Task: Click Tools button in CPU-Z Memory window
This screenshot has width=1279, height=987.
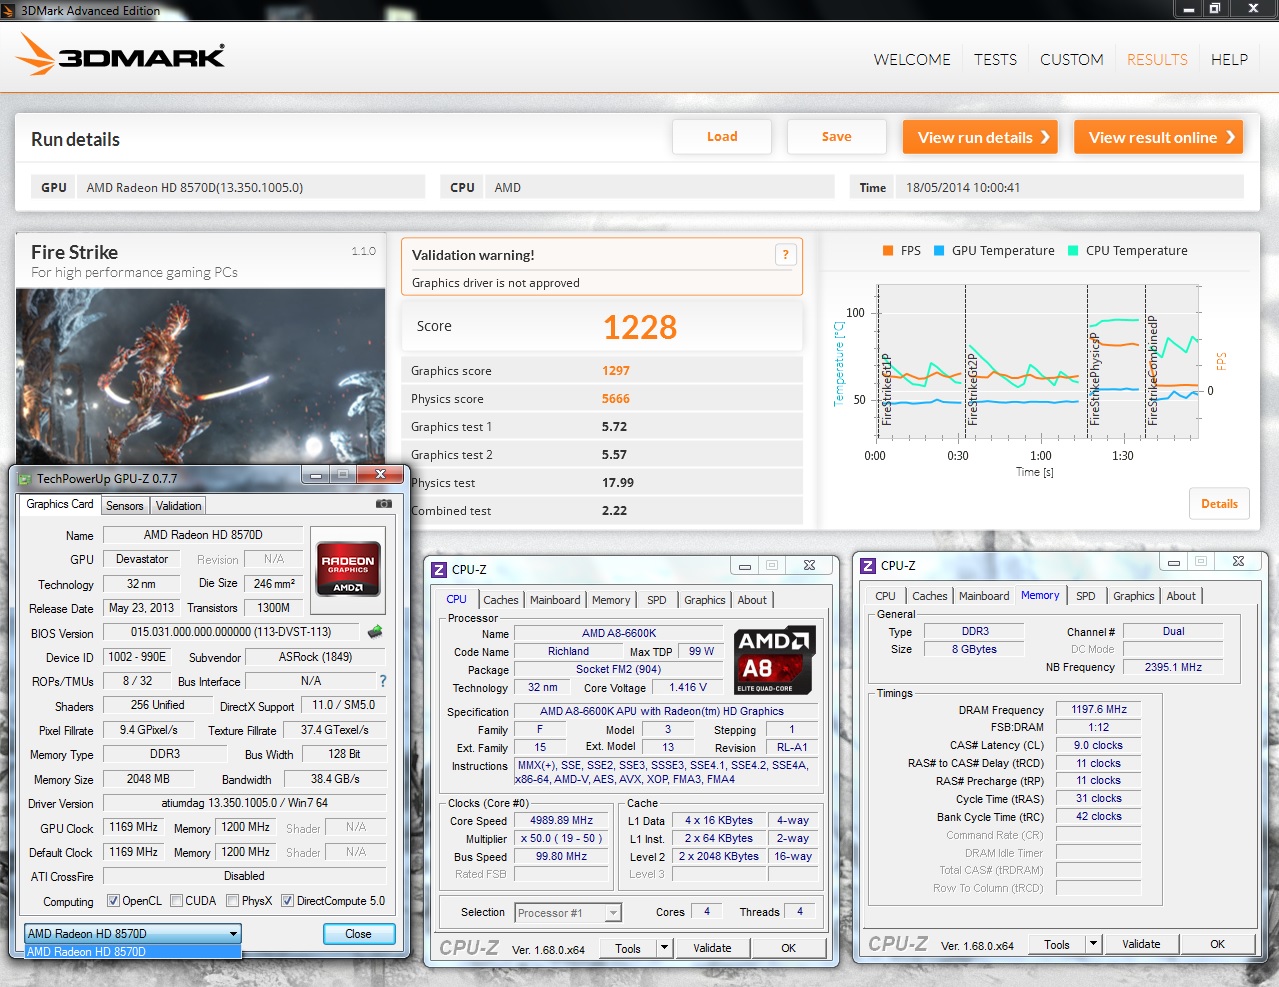Action: pyautogui.click(x=1057, y=944)
